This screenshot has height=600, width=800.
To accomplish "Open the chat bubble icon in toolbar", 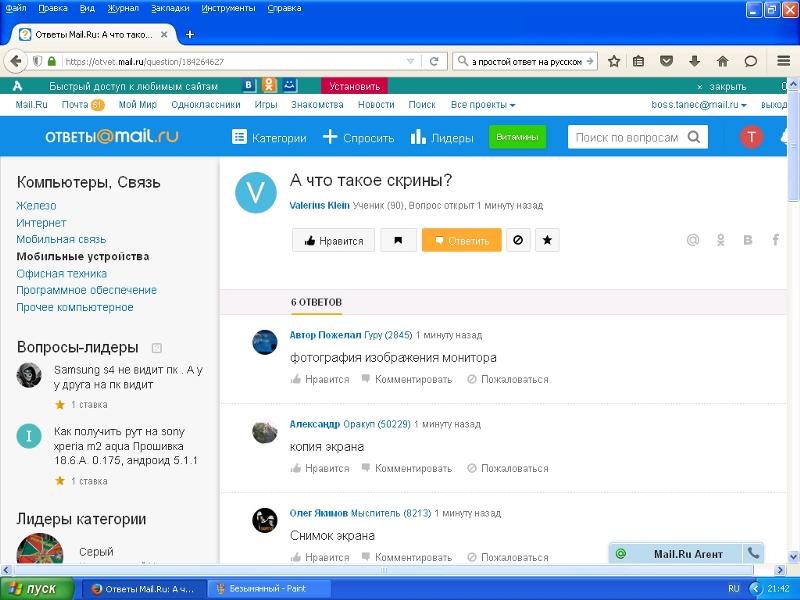I will [x=751, y=61].
